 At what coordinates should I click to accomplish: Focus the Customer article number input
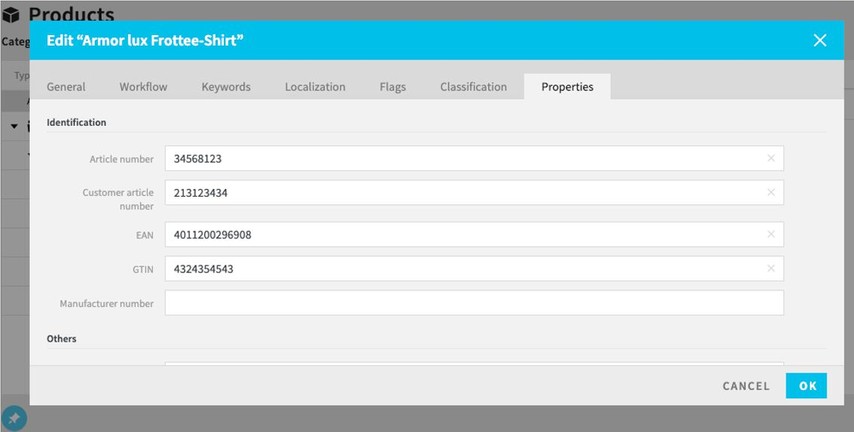[474, 193]
